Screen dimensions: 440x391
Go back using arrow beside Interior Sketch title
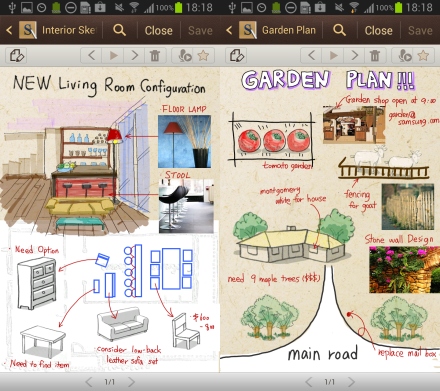(x=9, y=30)
